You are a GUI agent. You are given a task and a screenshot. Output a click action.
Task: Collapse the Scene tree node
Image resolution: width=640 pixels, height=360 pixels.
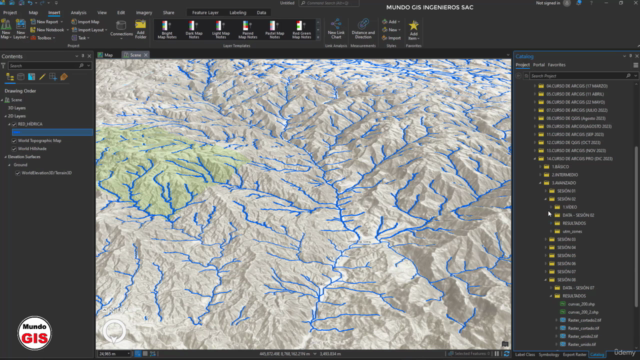pos(2,100)
